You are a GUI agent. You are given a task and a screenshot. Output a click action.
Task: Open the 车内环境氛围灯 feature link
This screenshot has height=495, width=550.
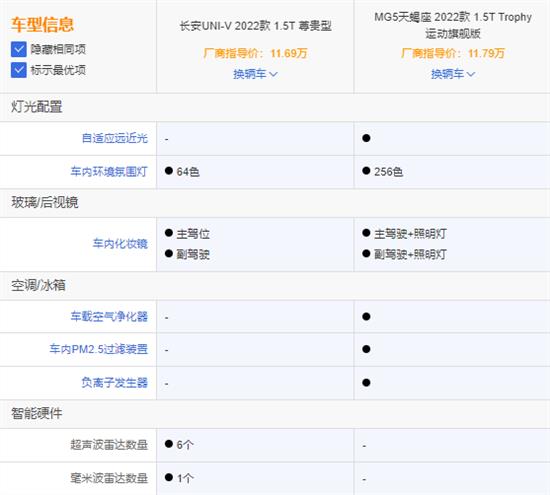coord(109,172)
